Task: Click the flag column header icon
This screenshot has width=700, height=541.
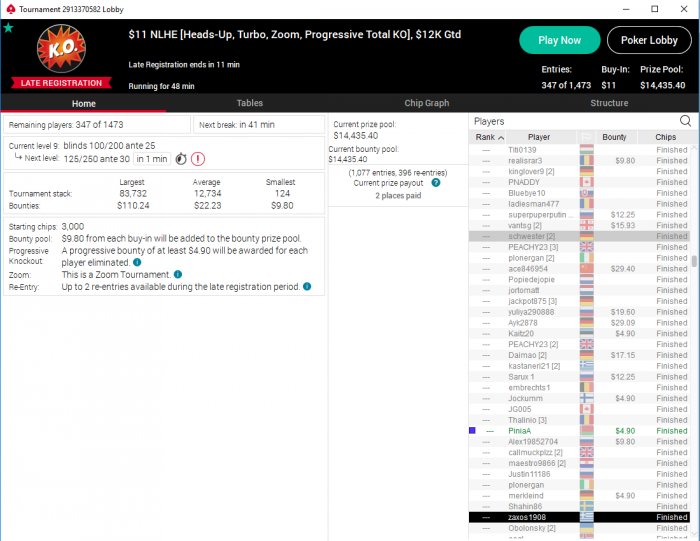Action: [x=586, y=137]
